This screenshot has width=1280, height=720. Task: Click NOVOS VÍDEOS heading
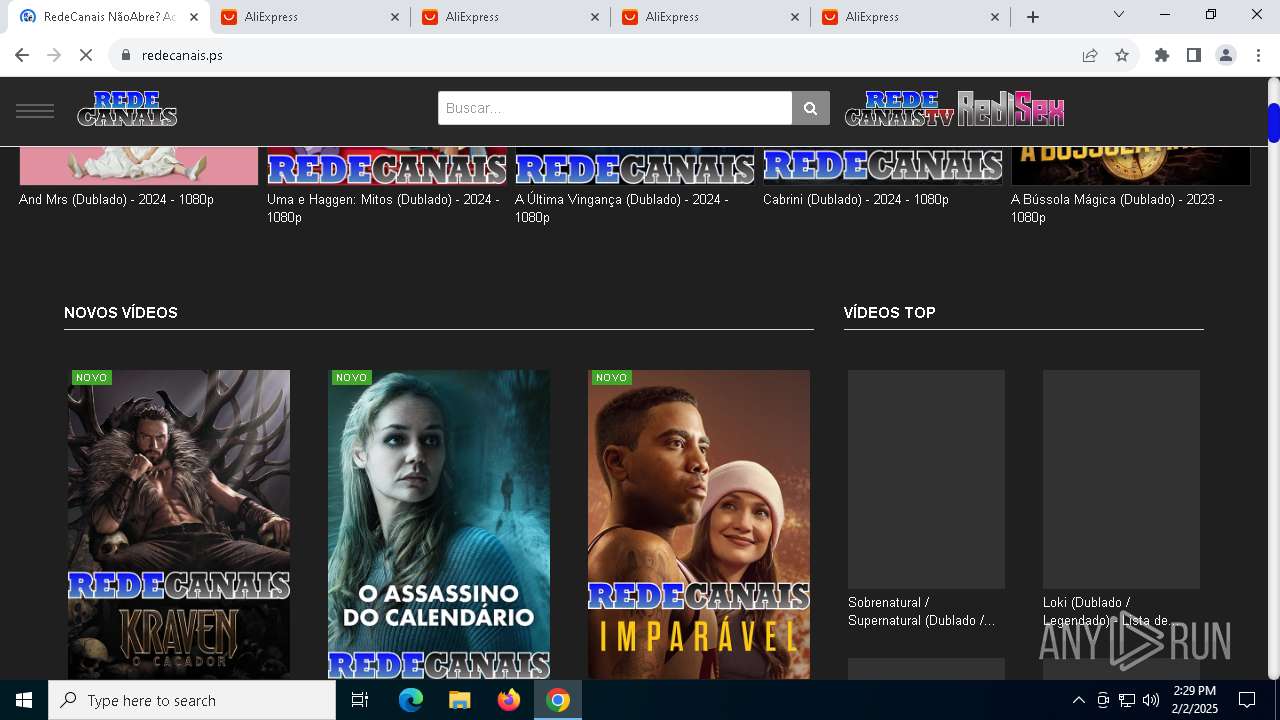pos(121,313)
